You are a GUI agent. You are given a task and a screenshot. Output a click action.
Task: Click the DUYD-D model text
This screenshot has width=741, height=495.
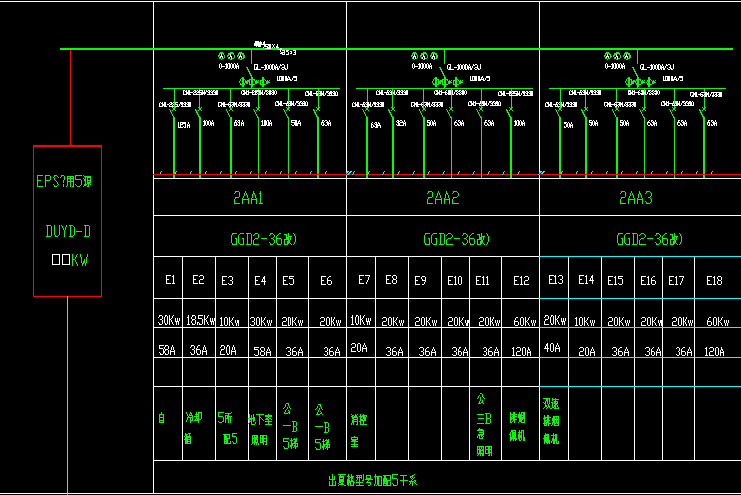point(68,231)
